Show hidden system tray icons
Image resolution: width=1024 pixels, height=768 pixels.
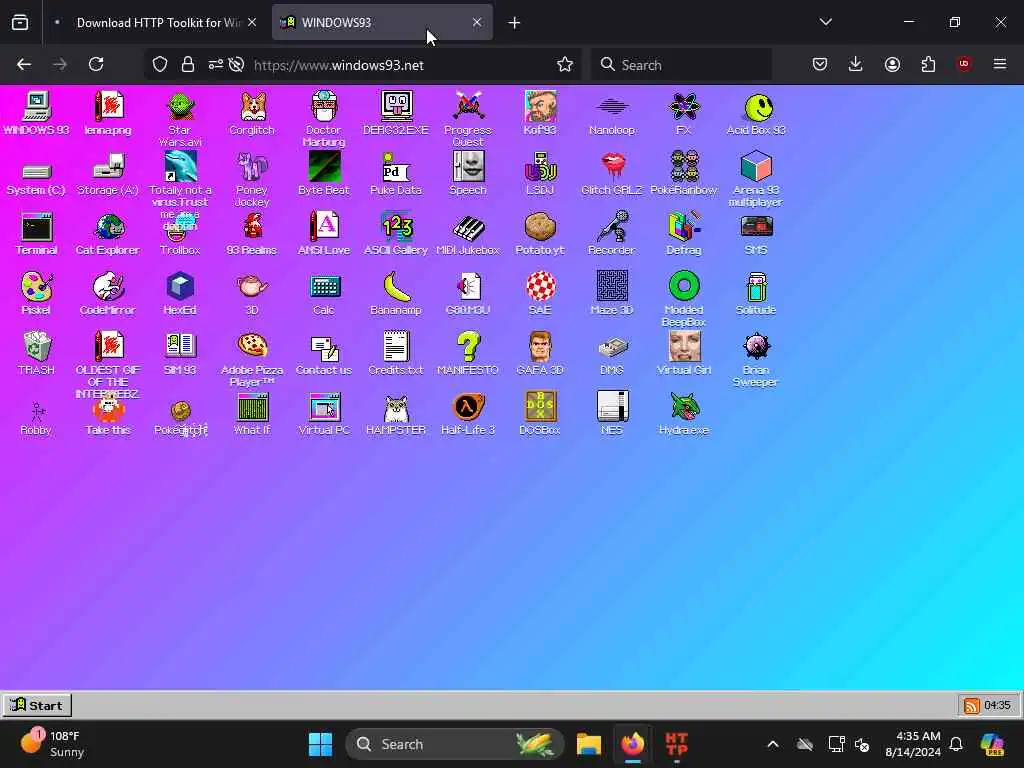click(773, 744)
